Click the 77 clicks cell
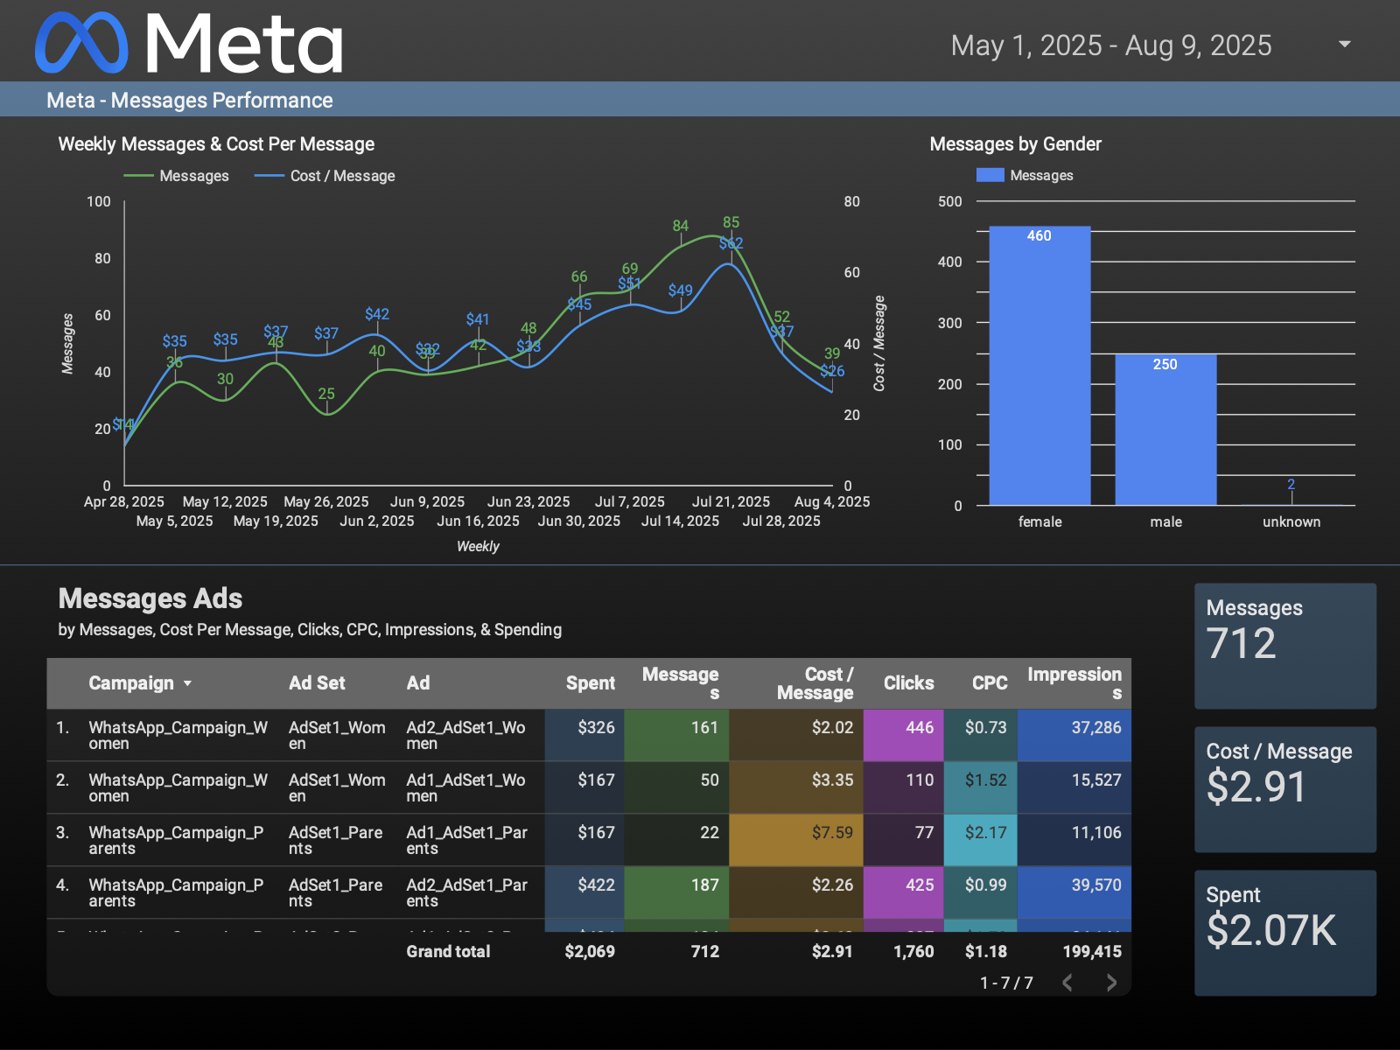Image resolution: width=1400 pixels, height=1050 pixels. [903, 841]
